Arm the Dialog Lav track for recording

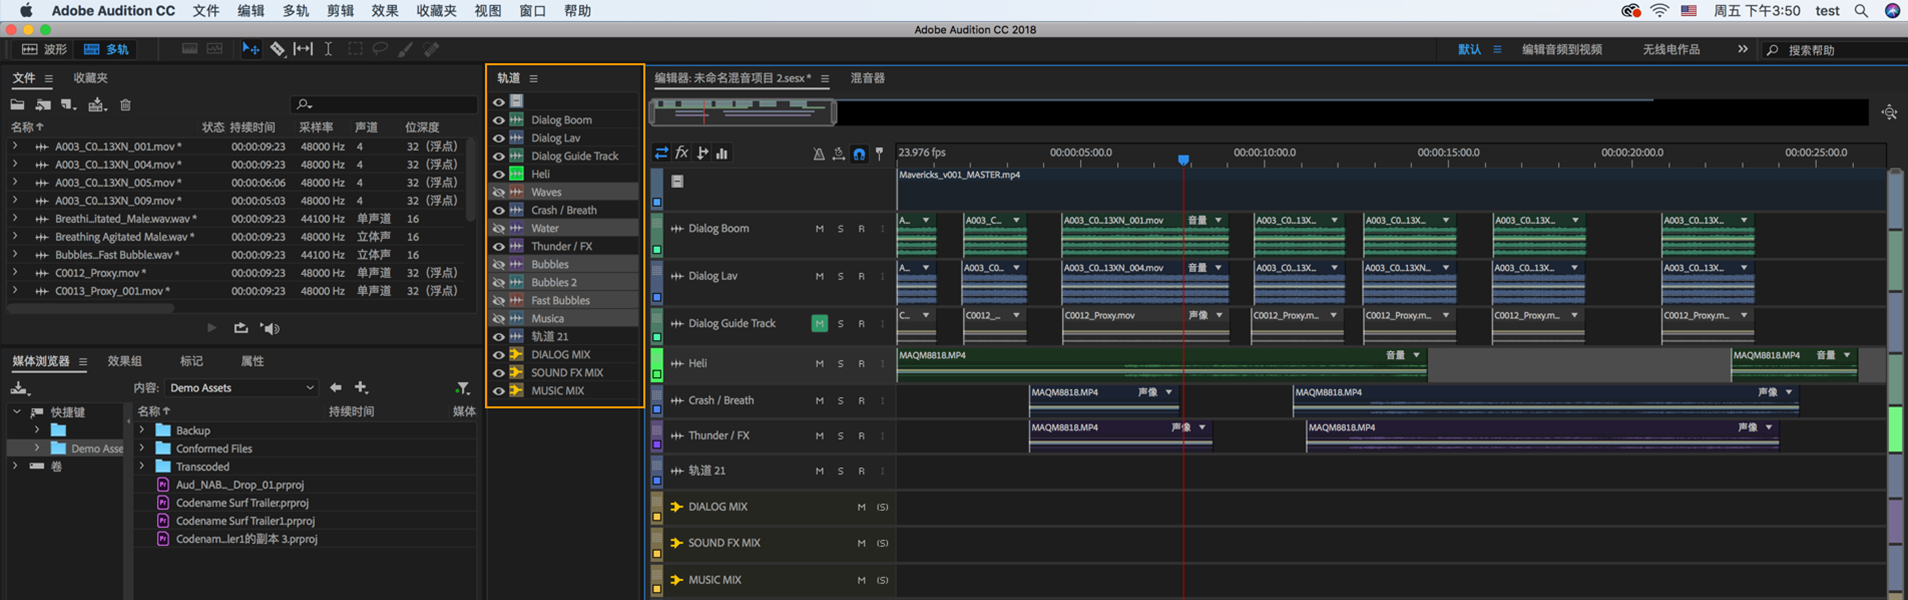point(861,276)
